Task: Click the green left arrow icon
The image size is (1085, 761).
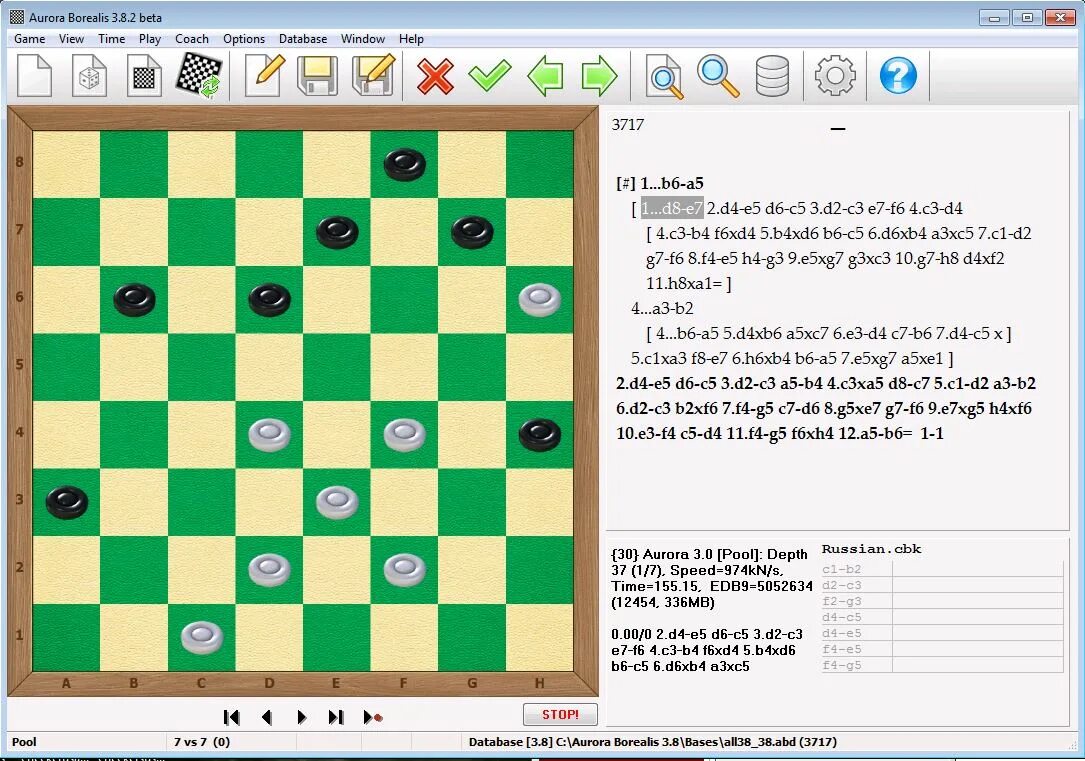Action: (545, 75)
